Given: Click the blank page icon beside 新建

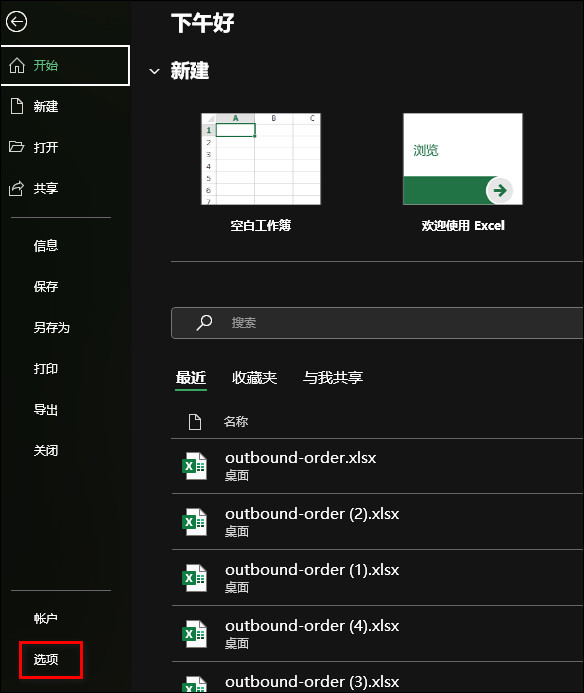Looking at the screenshot, I should pos(17,107).
